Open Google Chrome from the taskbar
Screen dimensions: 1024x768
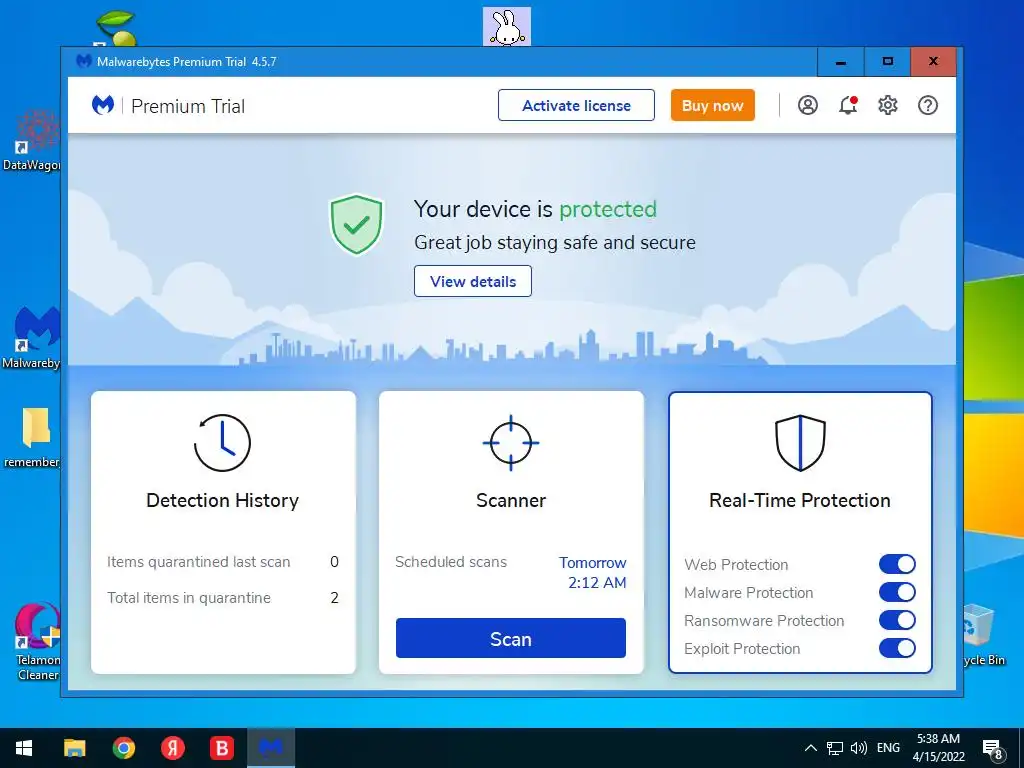pos(123,748)
